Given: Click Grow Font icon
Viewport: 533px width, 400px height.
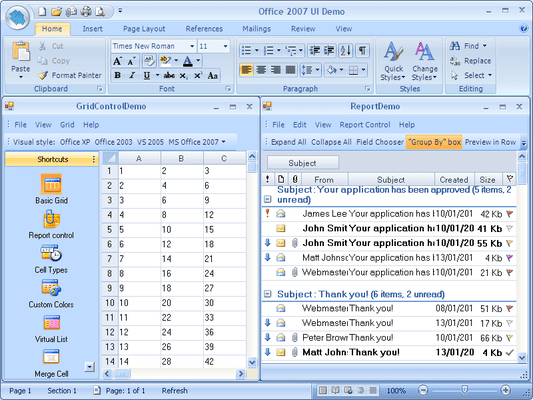Looking at the screenshot, I should tap(117, 61).
